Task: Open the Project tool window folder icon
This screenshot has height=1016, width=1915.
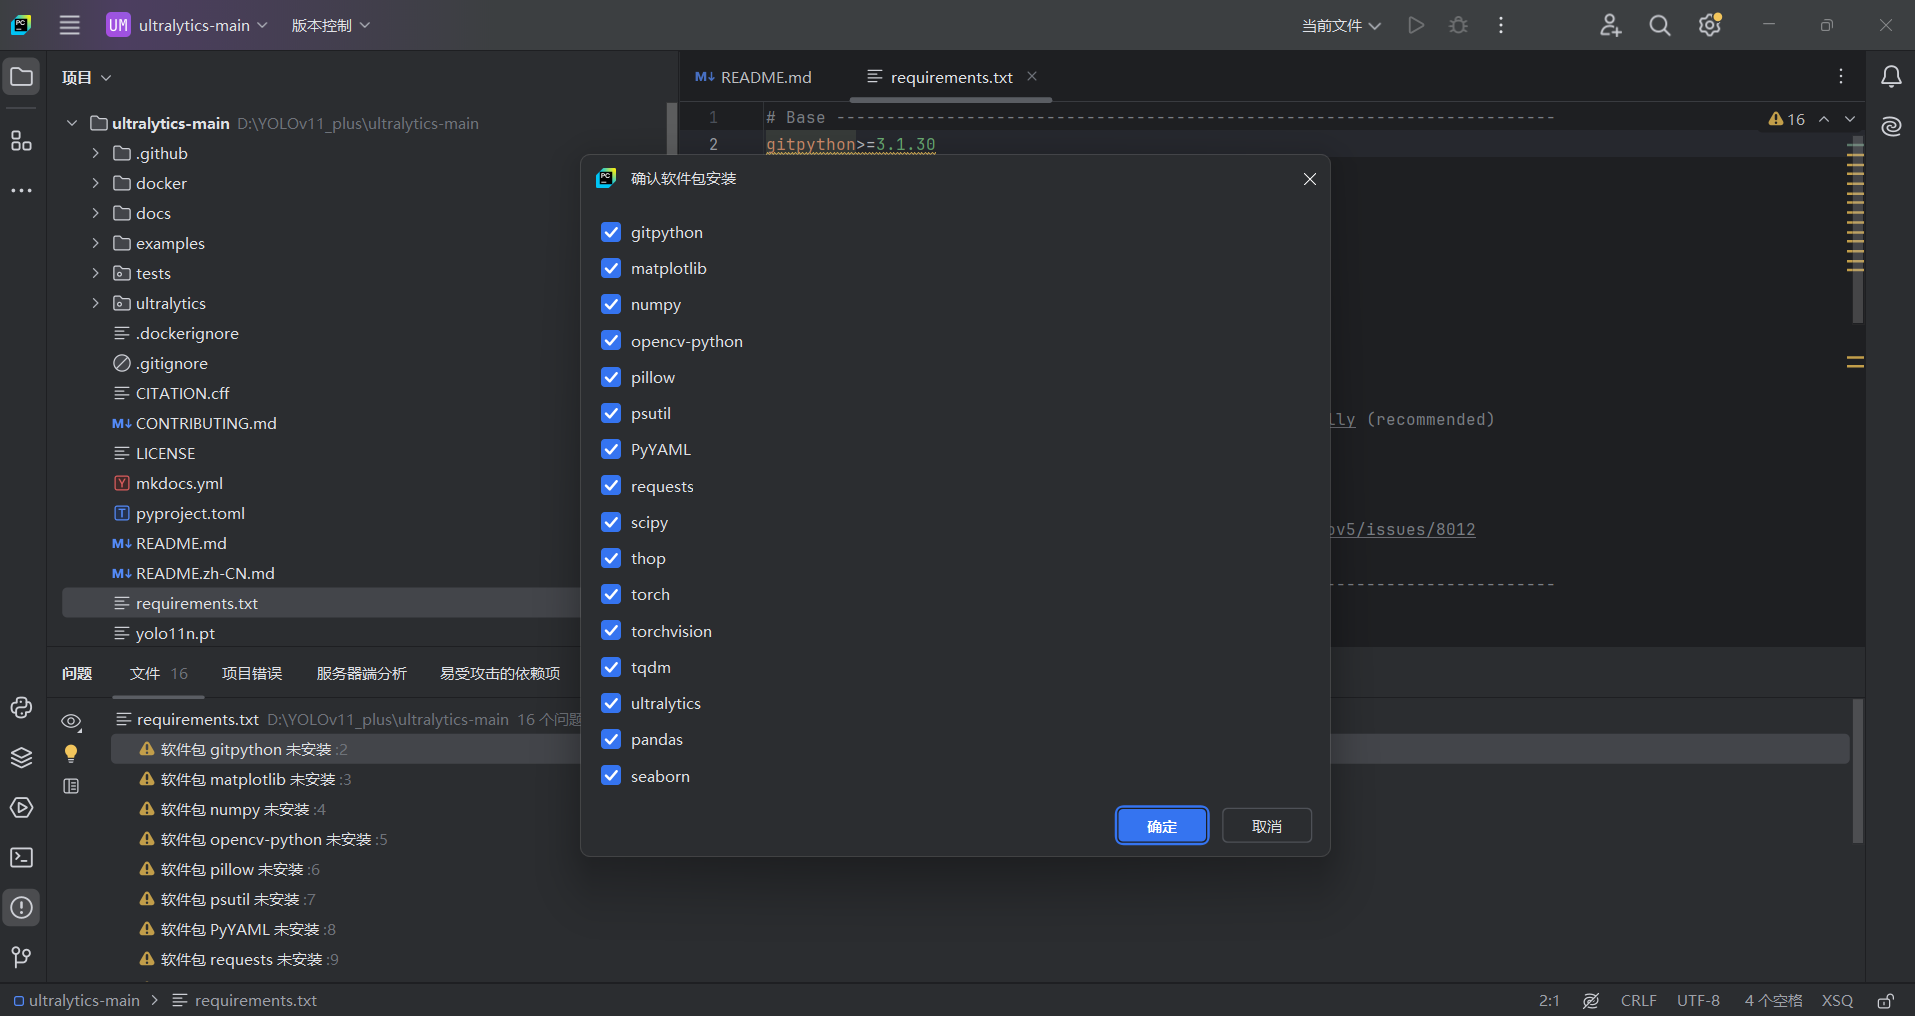Action: coord(21,77)
